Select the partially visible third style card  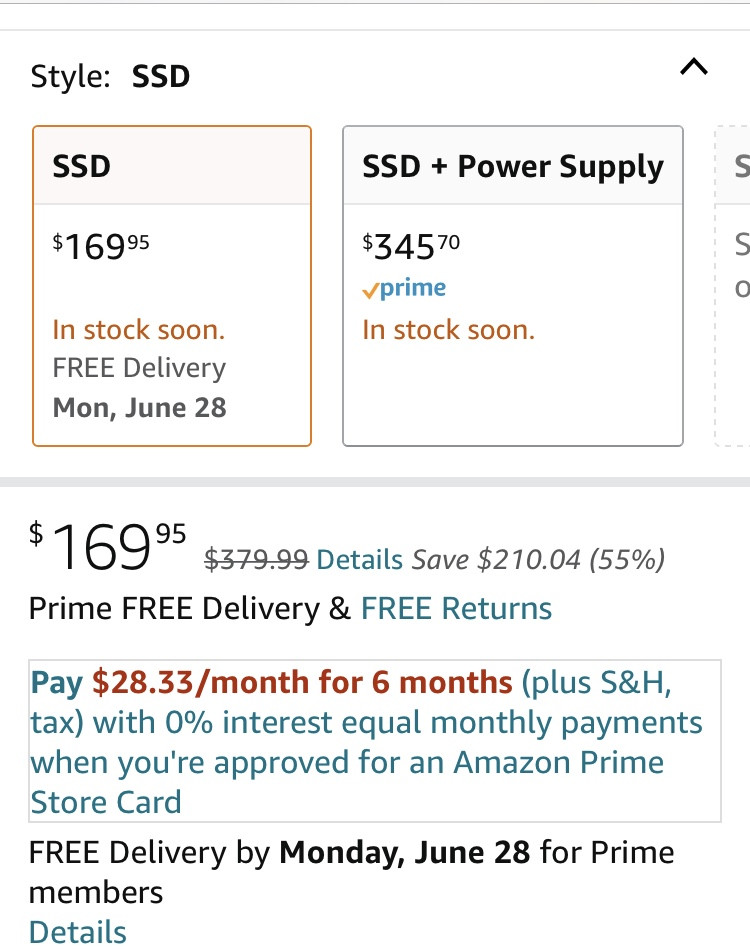click(x=732, y=286)
